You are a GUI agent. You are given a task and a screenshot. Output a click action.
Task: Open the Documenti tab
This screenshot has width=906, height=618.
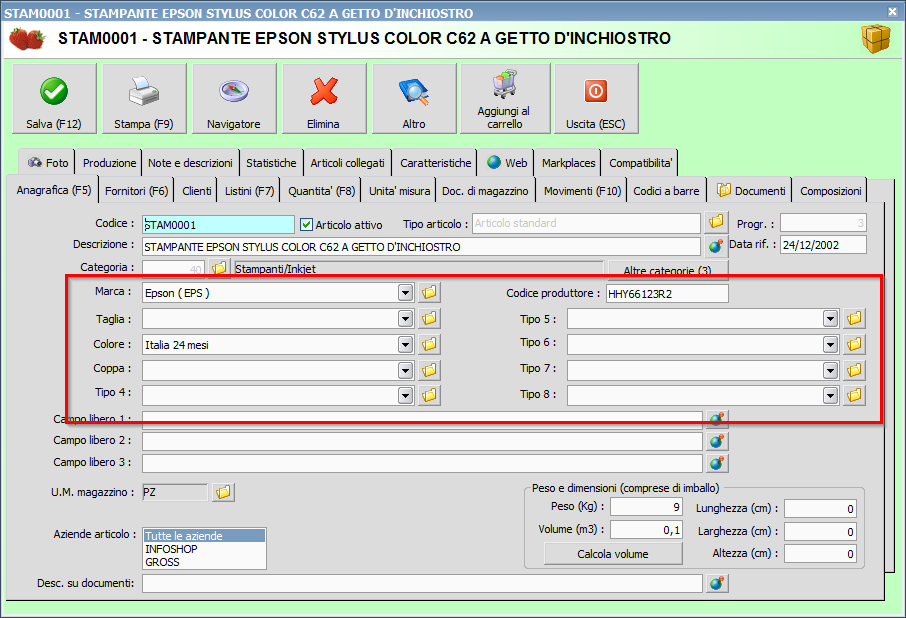(x=750, y=191)
